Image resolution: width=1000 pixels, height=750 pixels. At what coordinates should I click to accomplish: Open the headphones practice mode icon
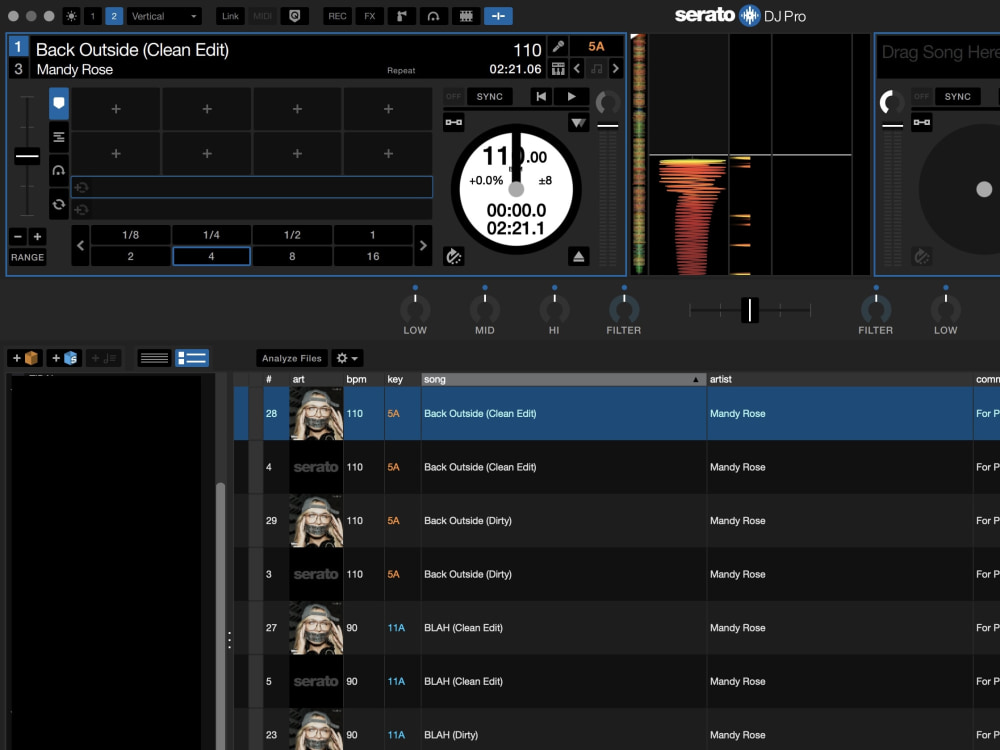coord(434,16)
